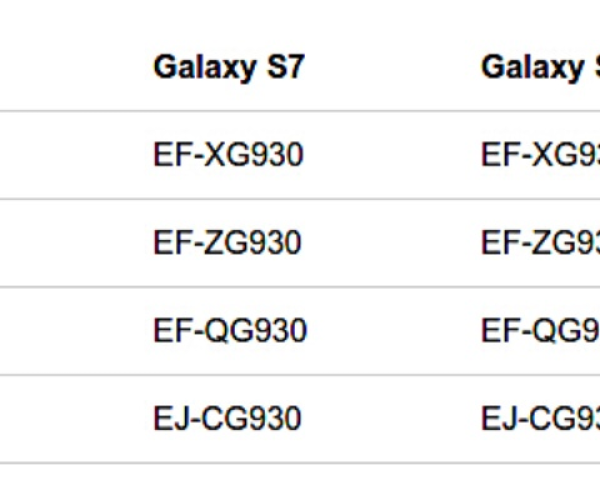Click the row divider between EF-XG930 and EF-ZG930
This screenshot has width=600, height=500.
coord(229,199)
